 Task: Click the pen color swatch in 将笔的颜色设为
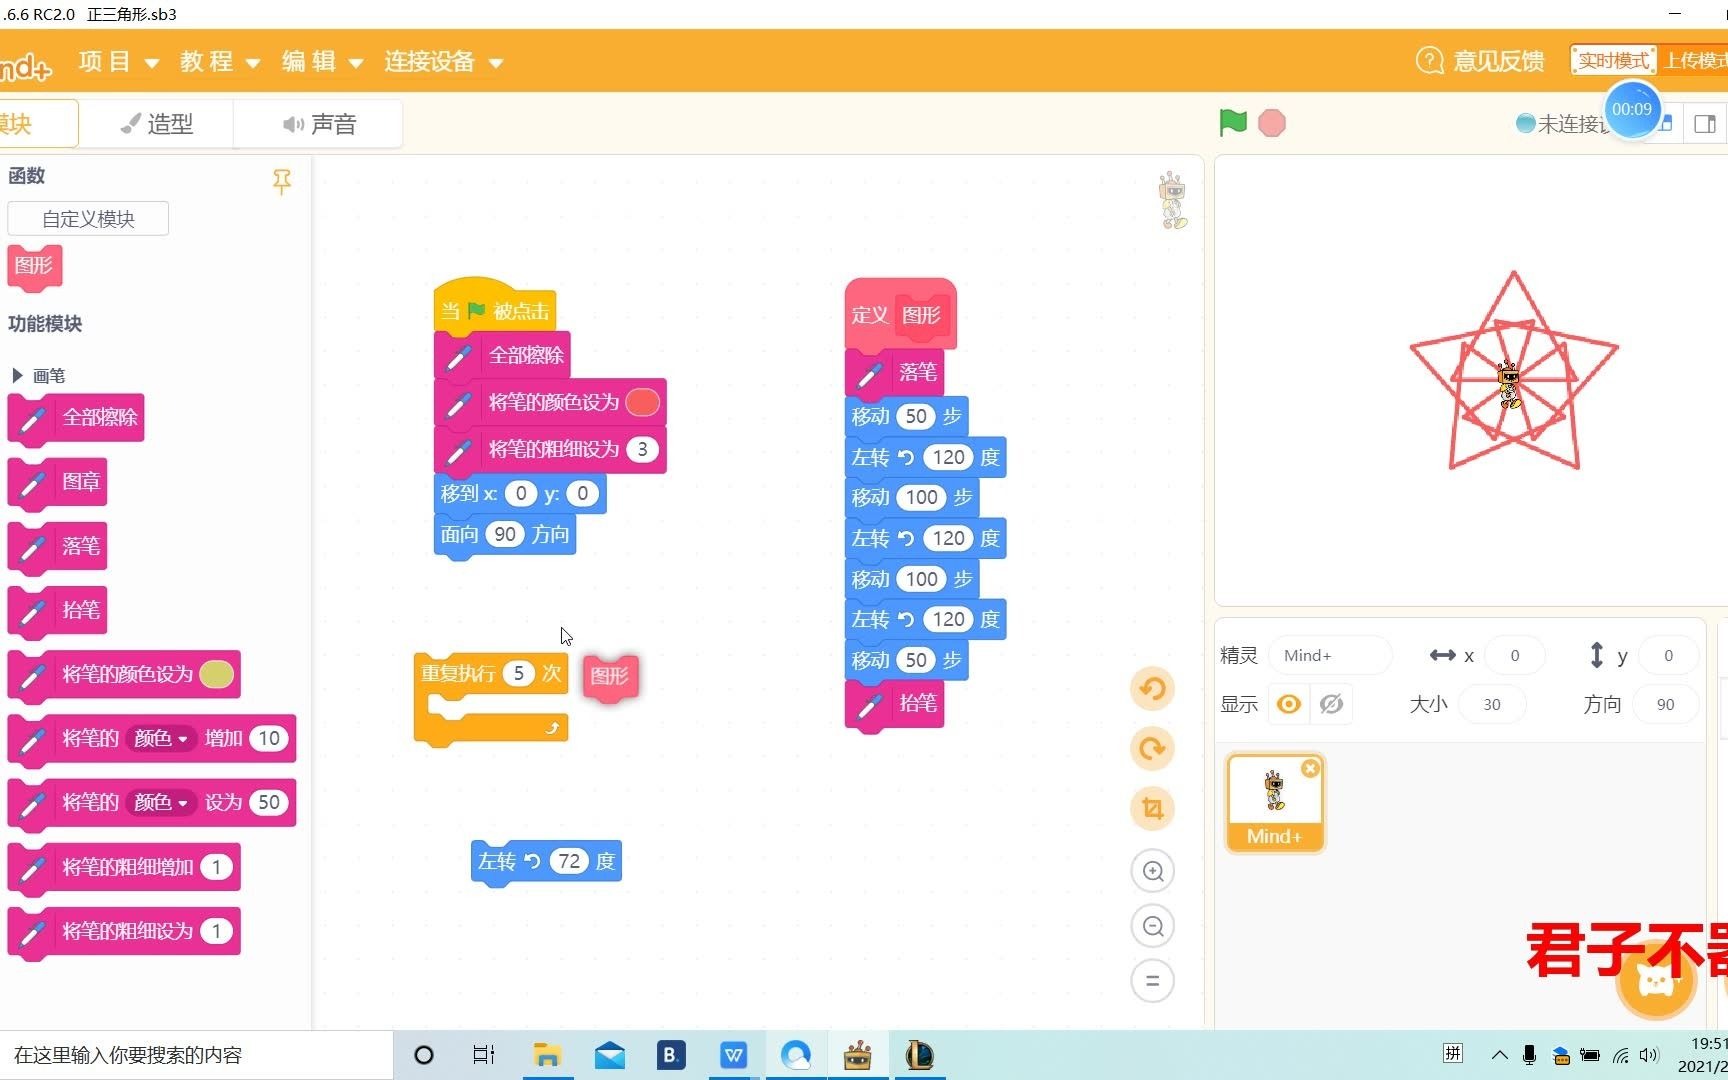[x=218, y=675]
